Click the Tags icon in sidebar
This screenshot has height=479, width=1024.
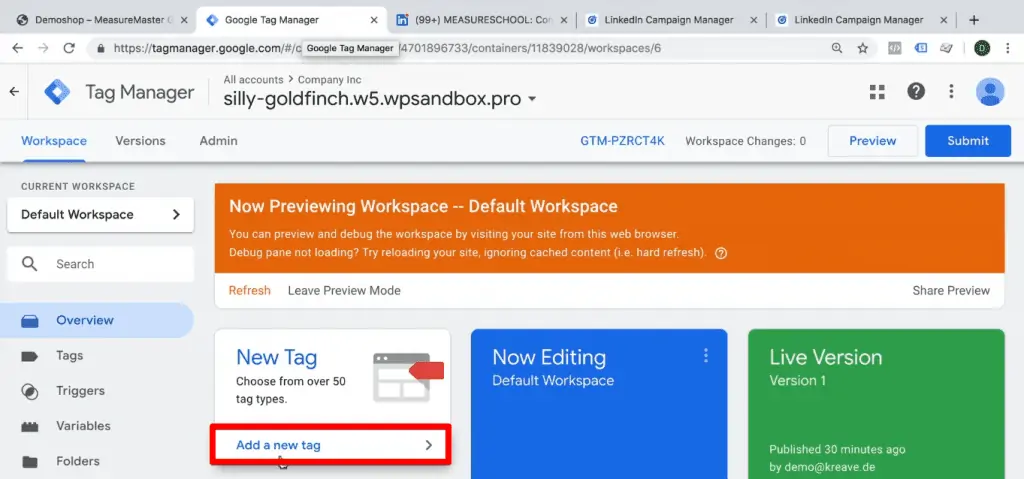(29, 356)
